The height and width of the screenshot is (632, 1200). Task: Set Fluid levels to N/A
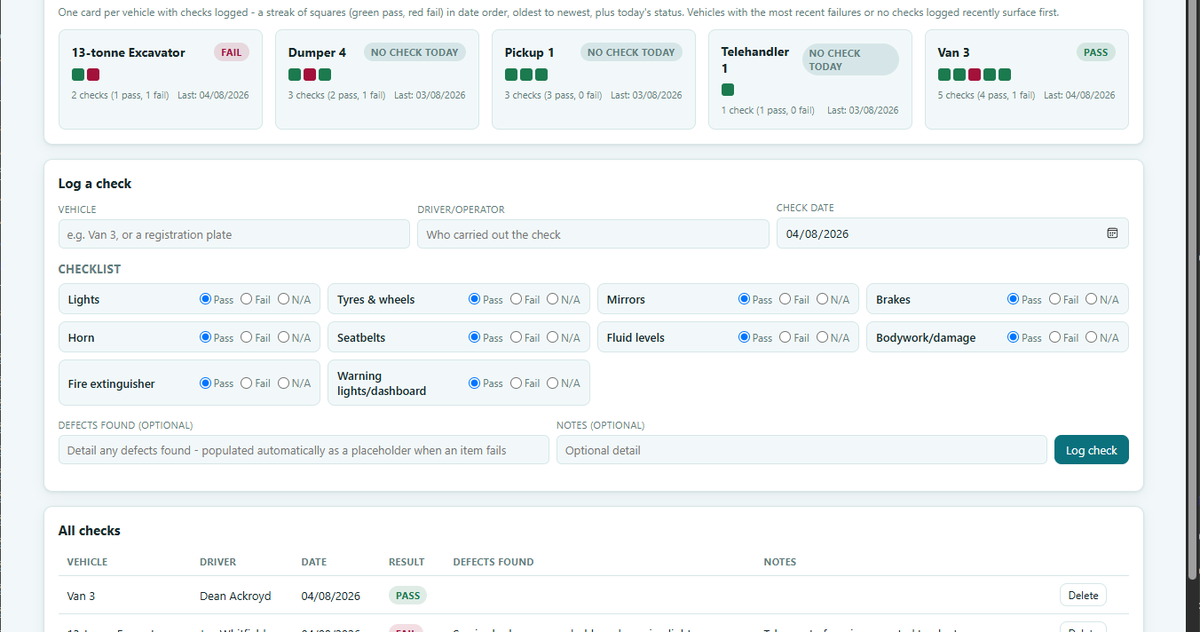click(x=822, y=337)
